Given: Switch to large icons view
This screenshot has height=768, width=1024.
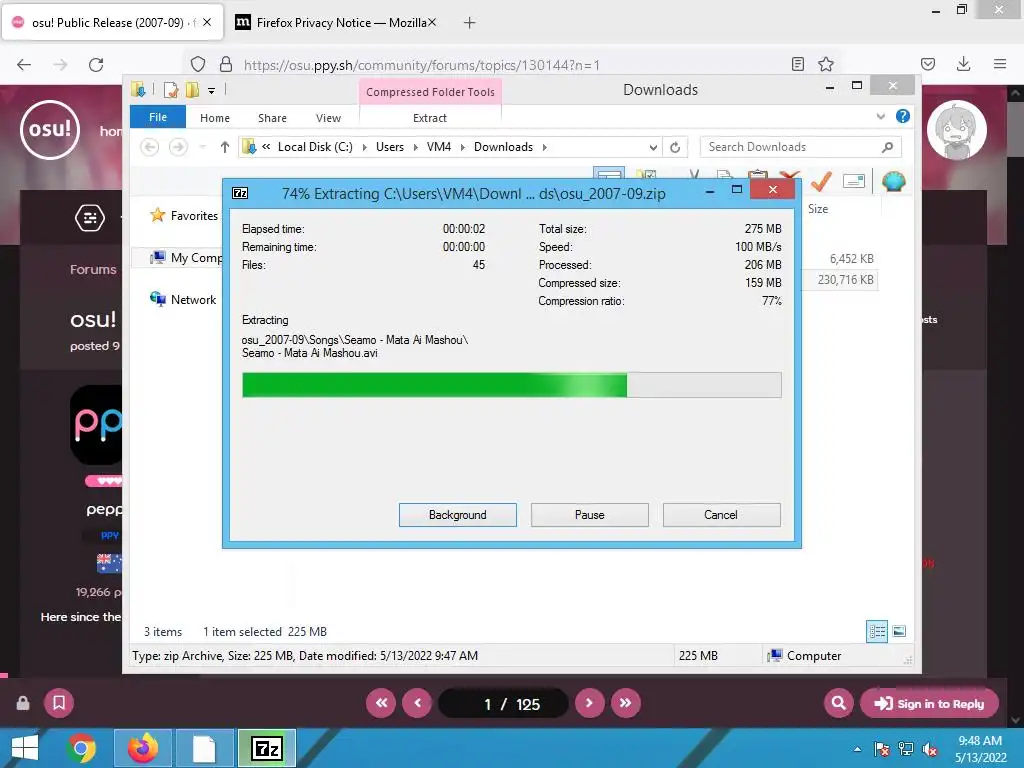Looking at the screenshot, I should click(x=899, y=631).
